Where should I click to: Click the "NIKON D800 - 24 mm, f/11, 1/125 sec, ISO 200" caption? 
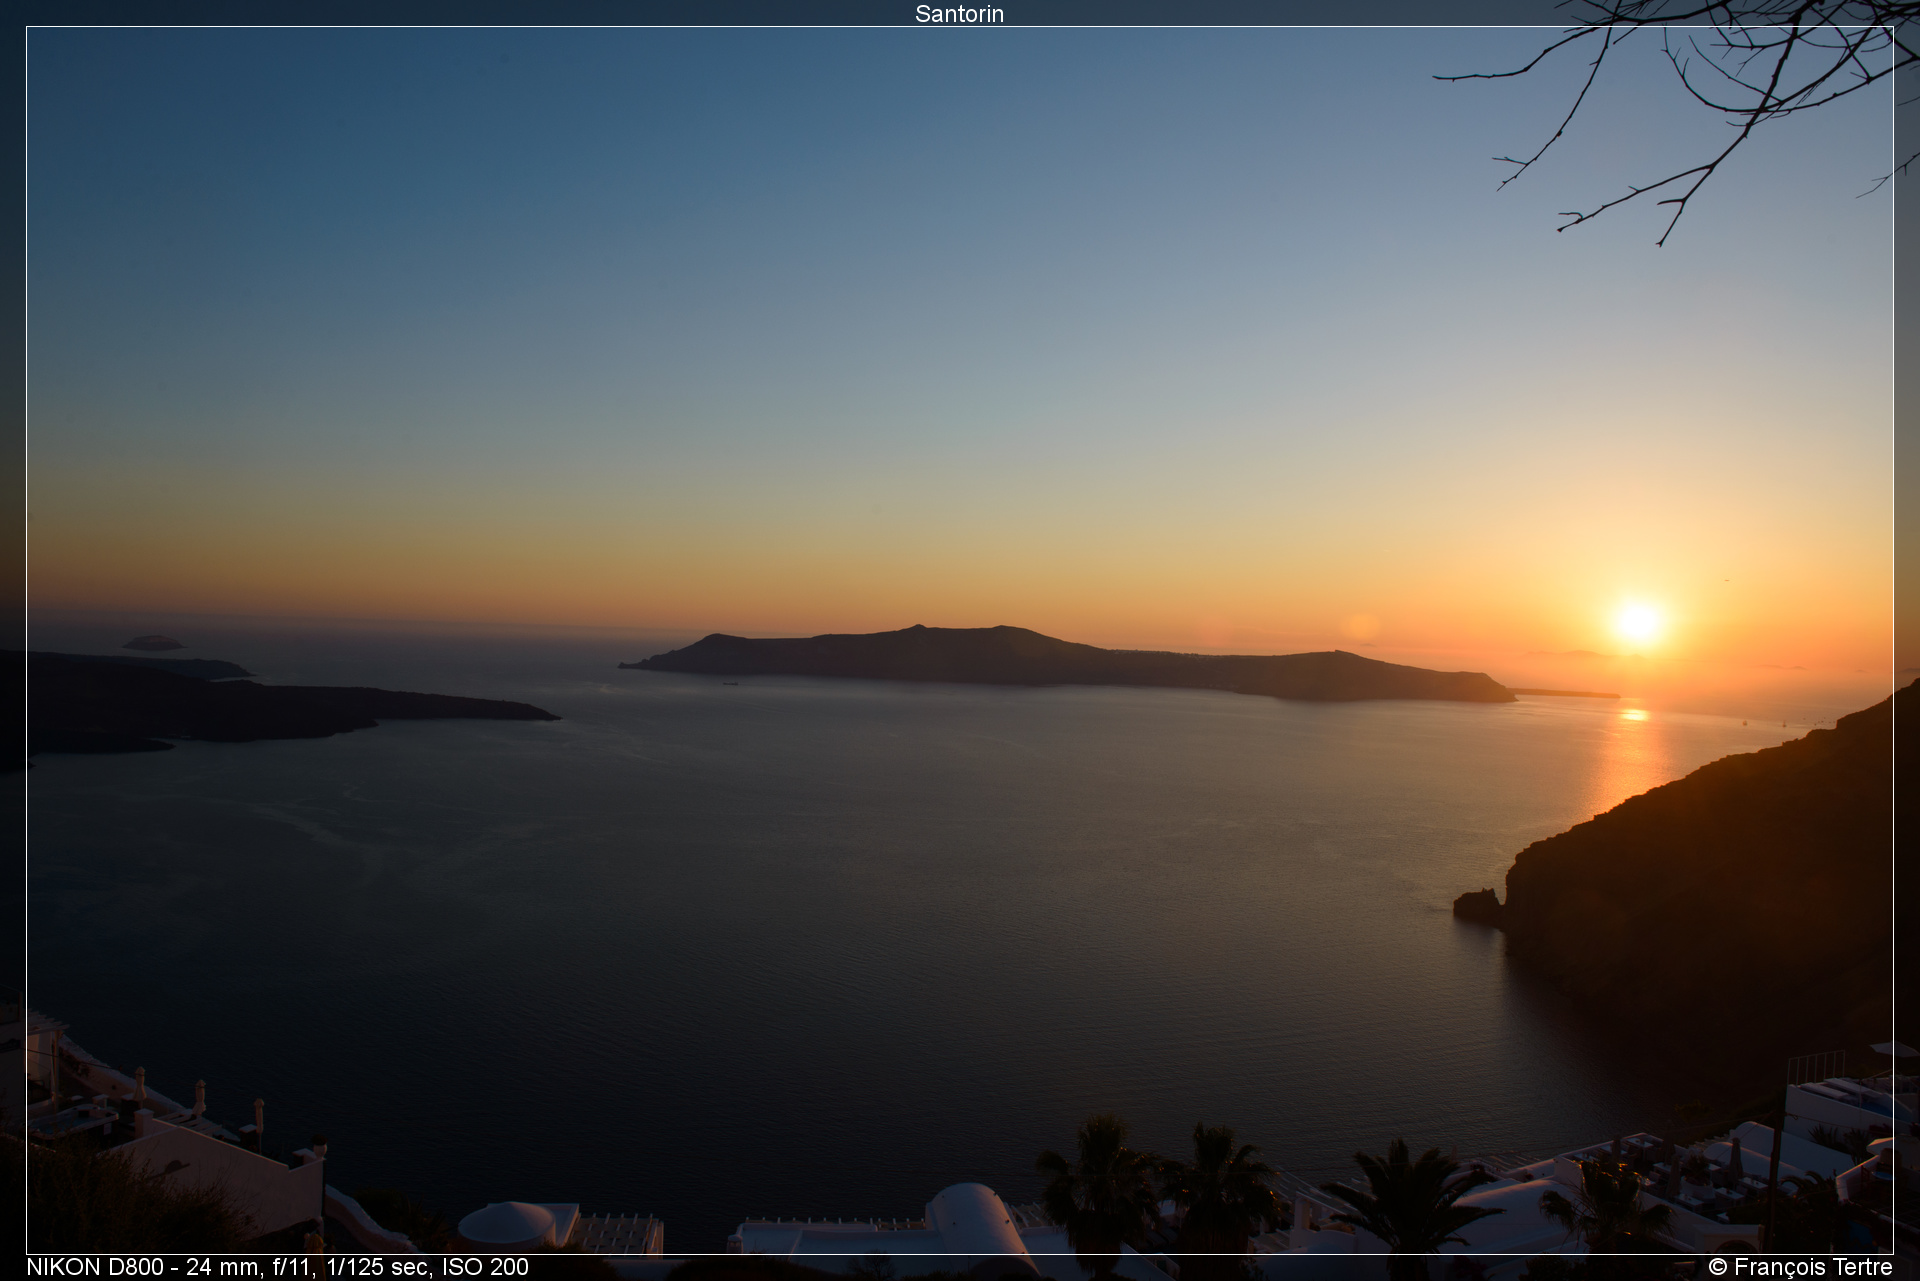tap(277, 1266)
